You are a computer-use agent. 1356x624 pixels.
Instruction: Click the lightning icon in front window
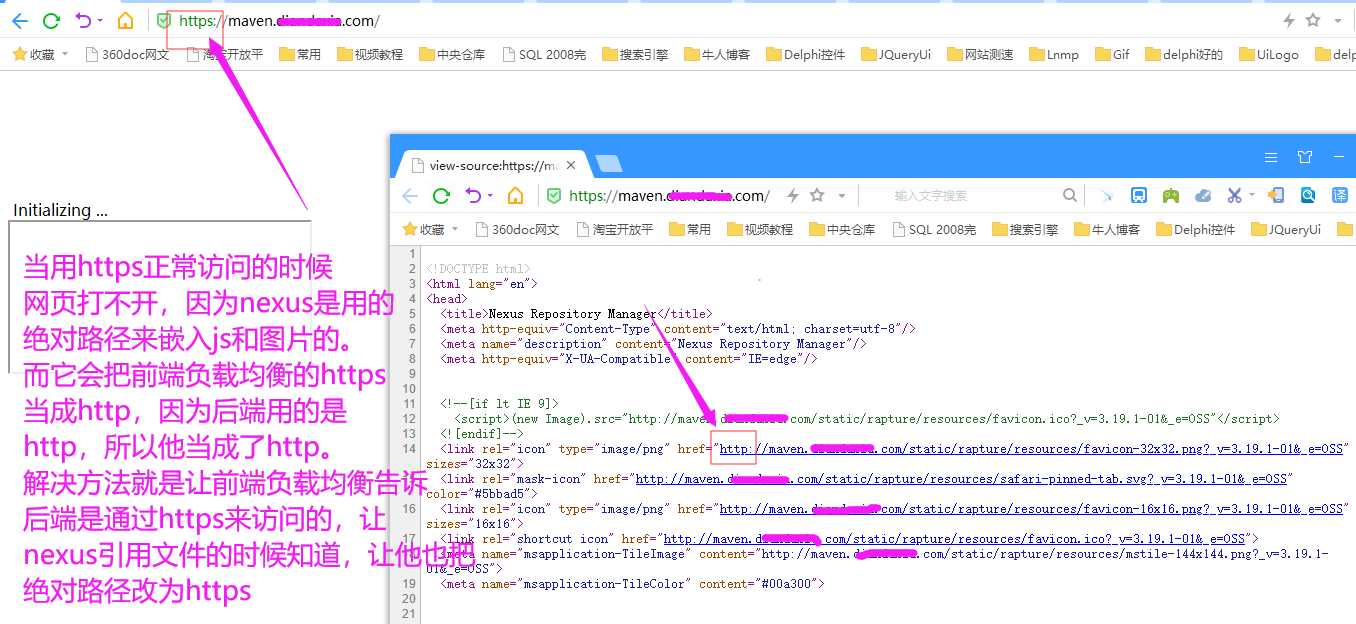click(x=793, y=195)
